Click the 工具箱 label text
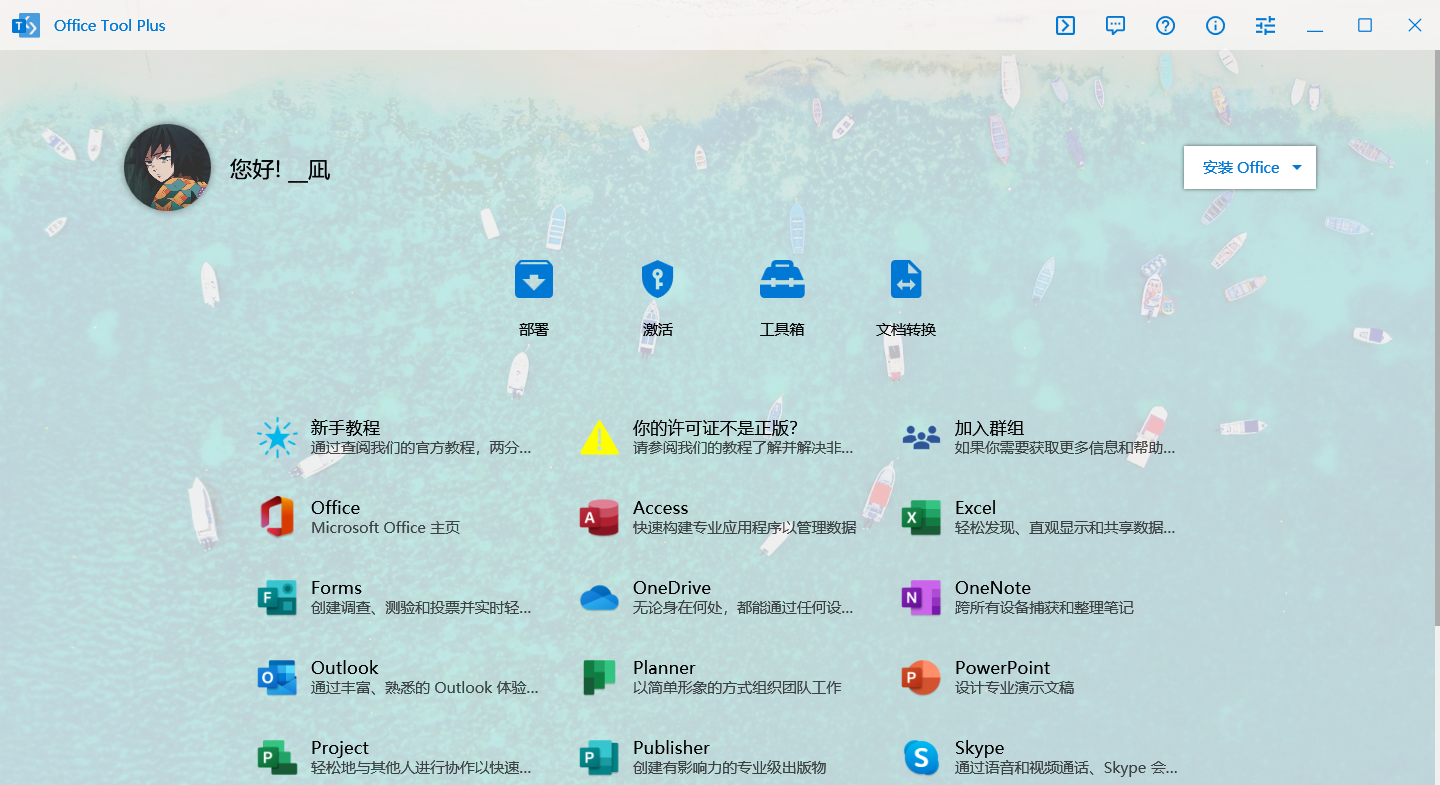Image resolution: width=1440 pixels, height=785 pixels. [x=782, y=329]
